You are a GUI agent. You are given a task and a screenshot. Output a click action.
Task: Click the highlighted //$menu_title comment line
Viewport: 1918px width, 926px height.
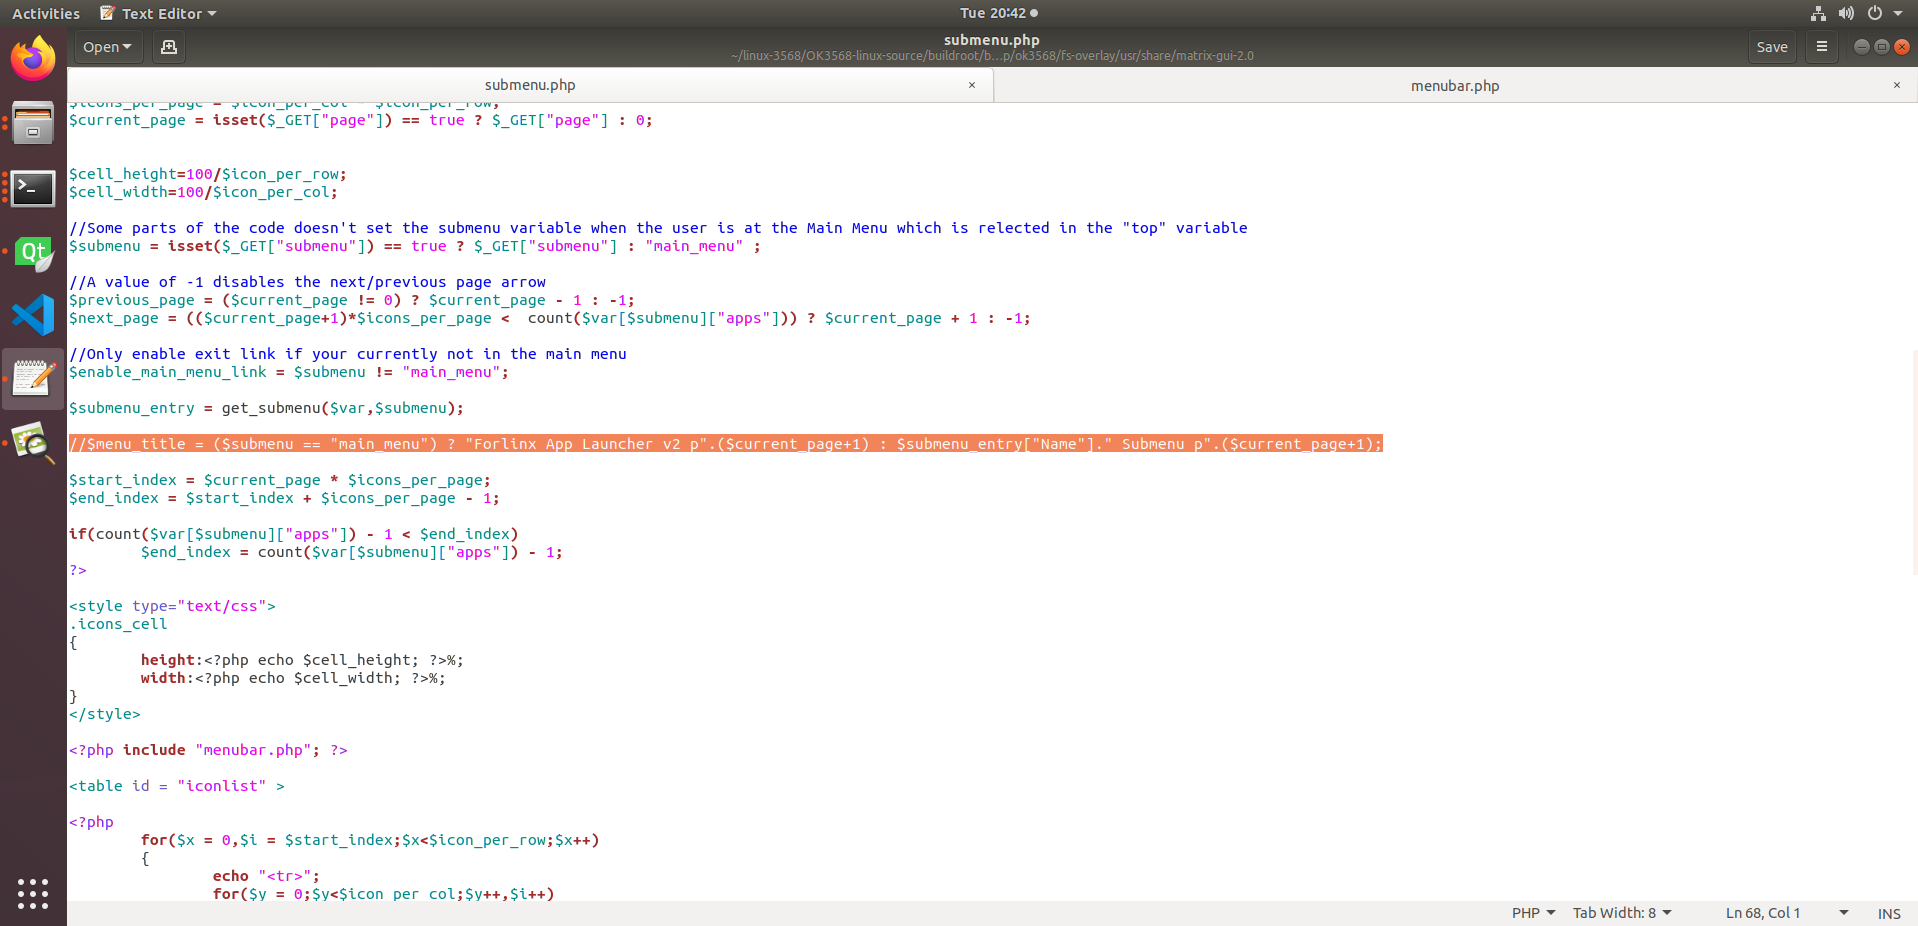click(x=726, y=444)
